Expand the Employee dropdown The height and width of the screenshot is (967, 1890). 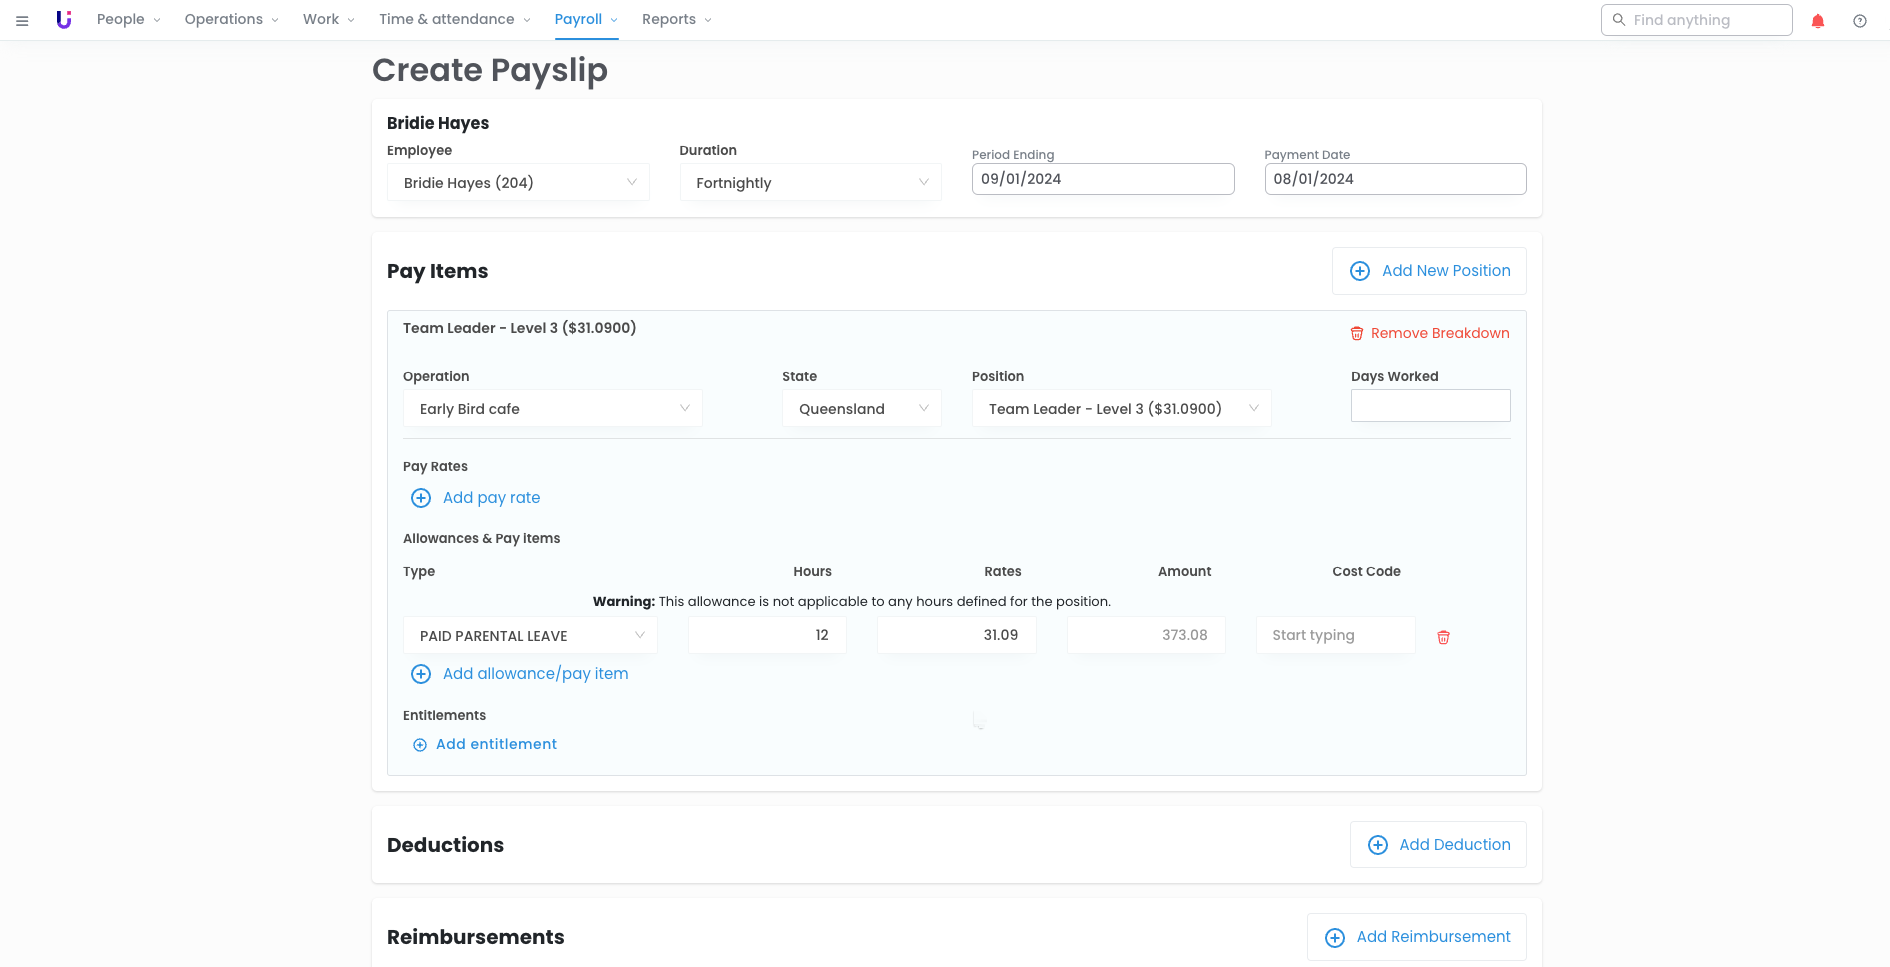pyautogui.click(x=518, y=183)
